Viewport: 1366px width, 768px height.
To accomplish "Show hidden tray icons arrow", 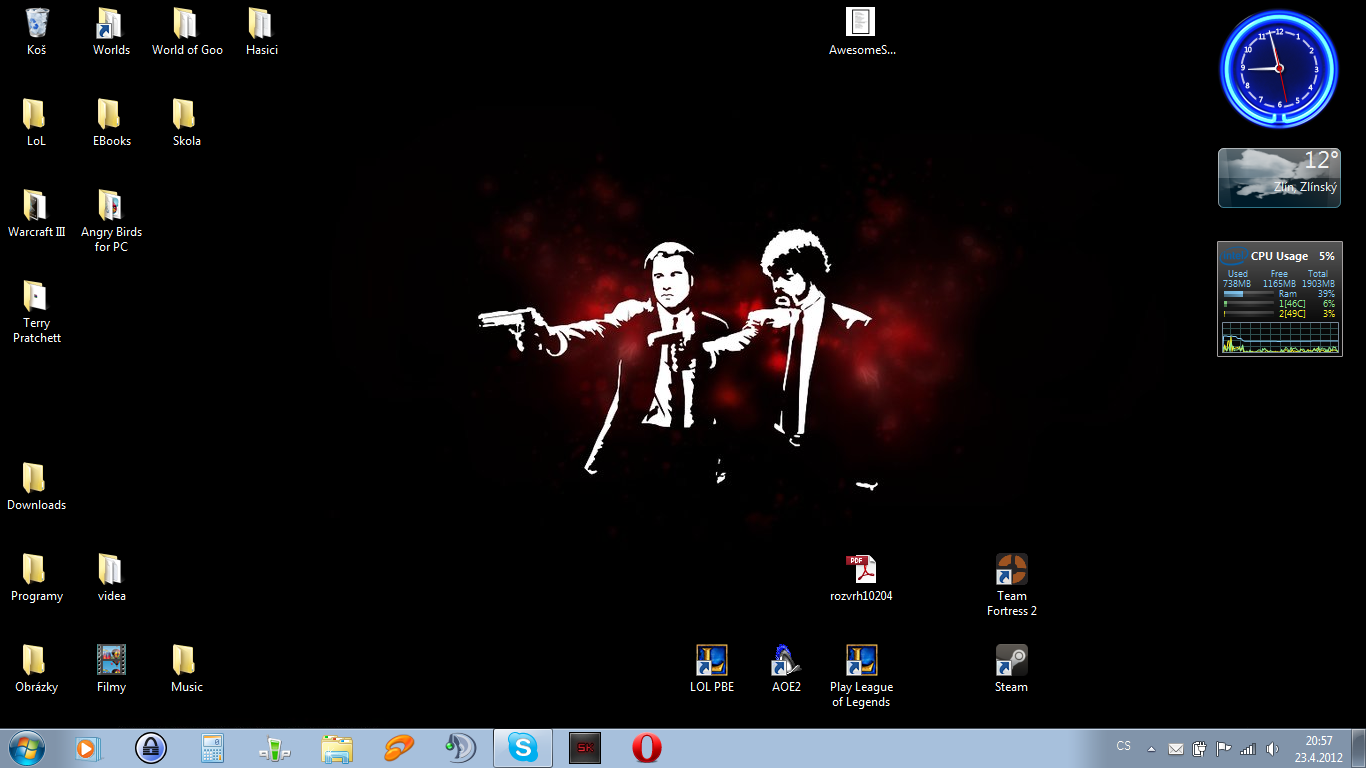I will coord(1151,748).
